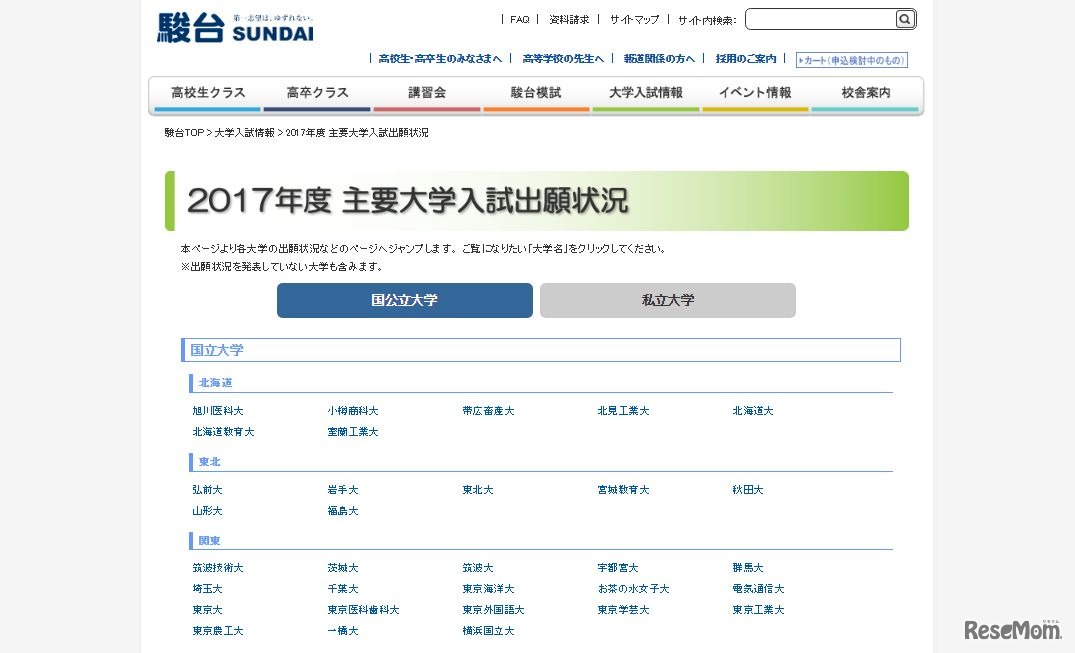Open the 駿台模試 menu item

click(x=536, y=92)
